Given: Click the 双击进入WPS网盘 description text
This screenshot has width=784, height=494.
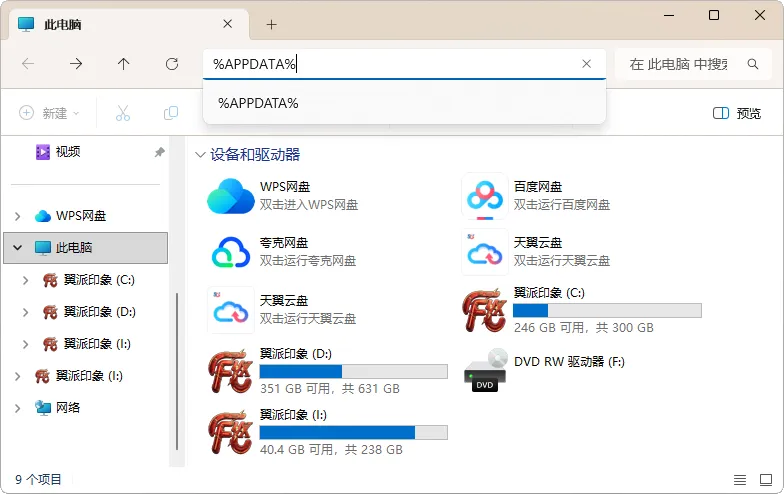Looking at the screenshot, I should (308, 204).
